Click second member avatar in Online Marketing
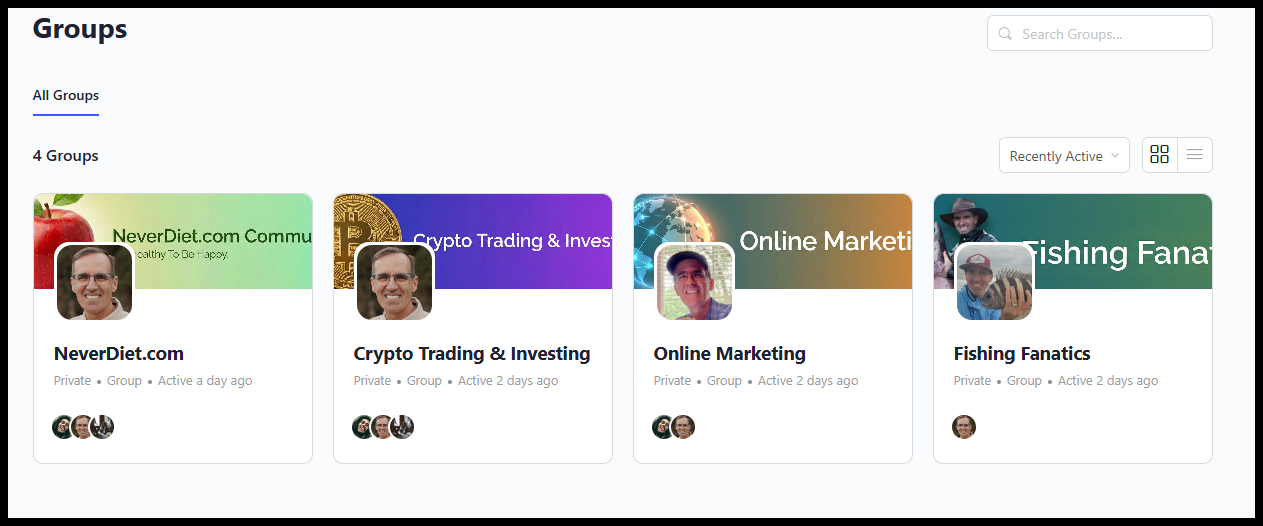 pos(684,427)
